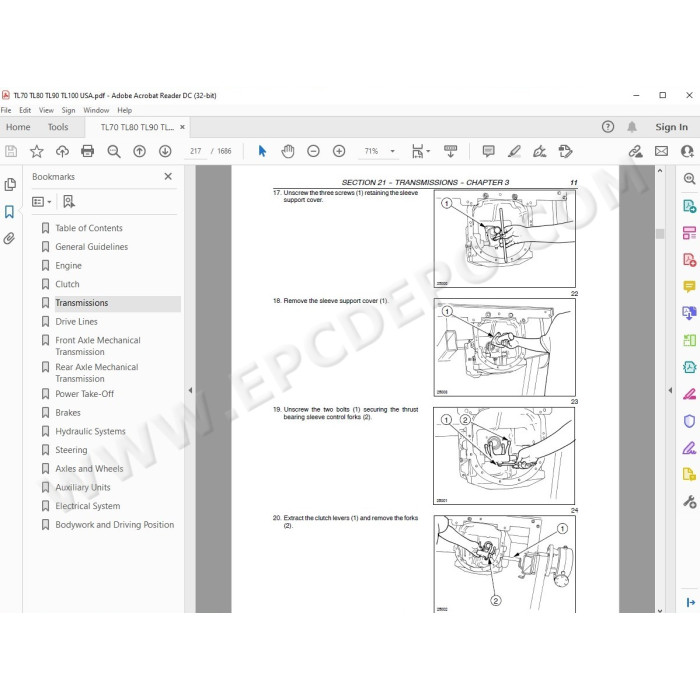
Task: Share a link to file icon
Action: click(x=636, y=151)
